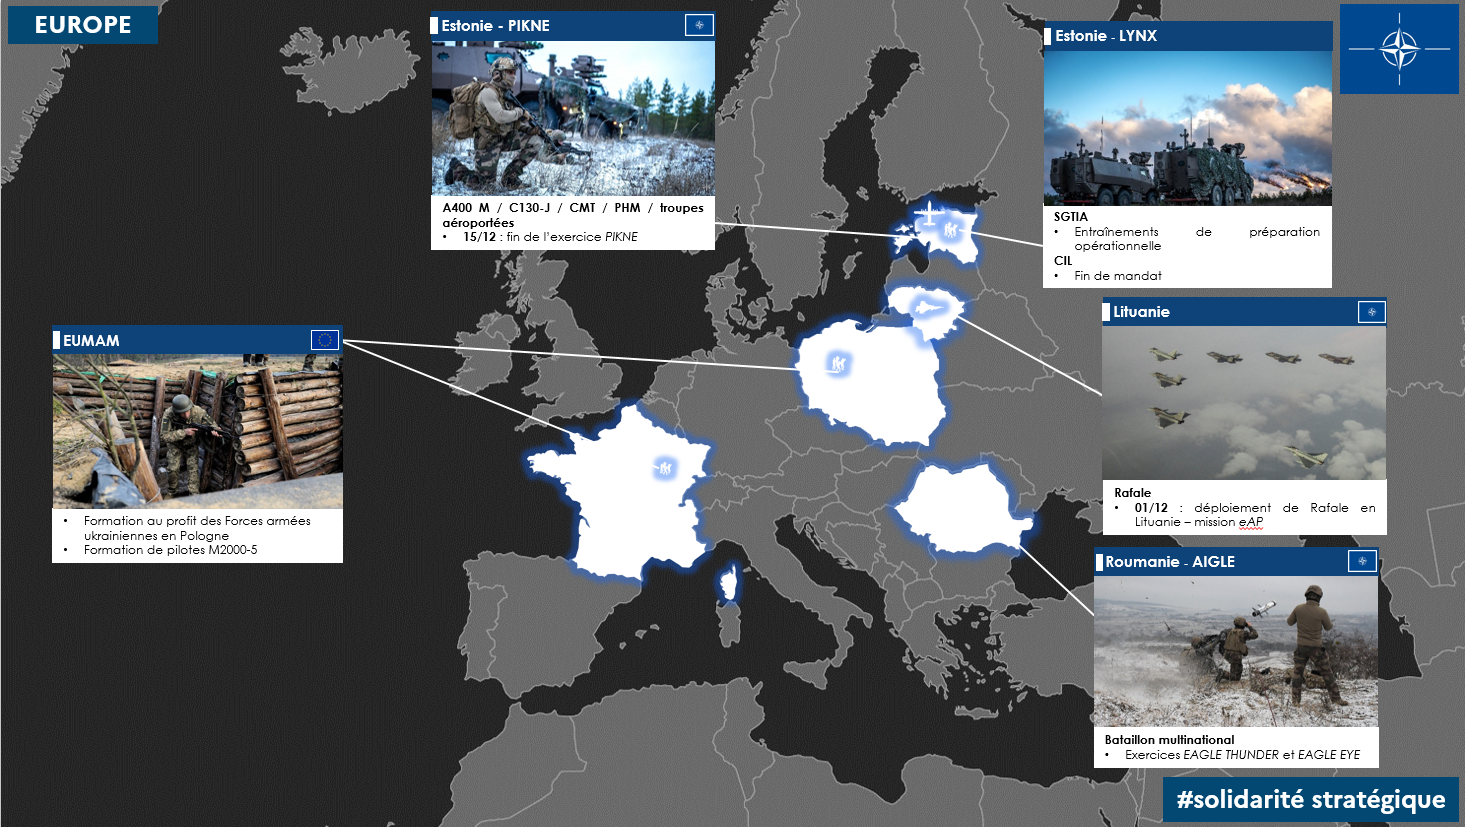Click 'Exercices EAGLE THUNDER et EAGLE EYE' bullet

point(1242,755)
